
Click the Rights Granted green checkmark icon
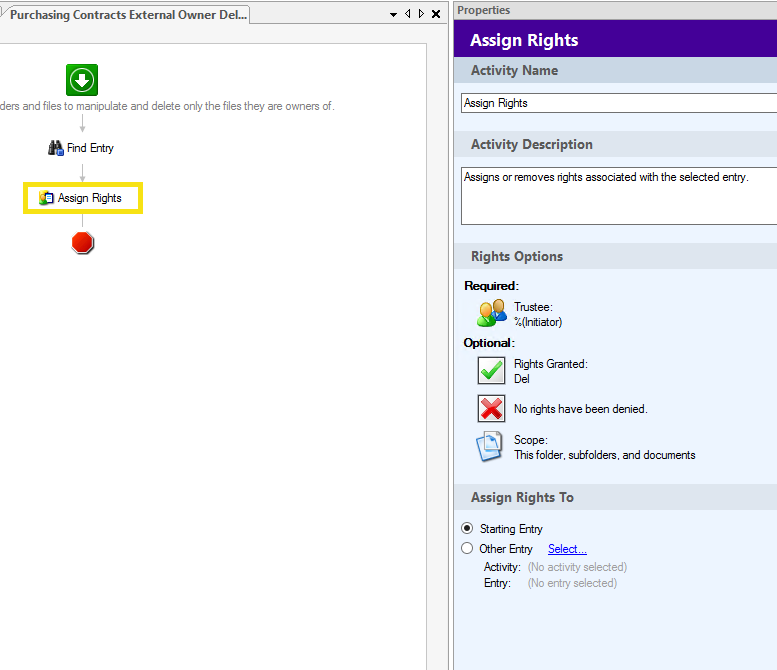coord(491,371)
